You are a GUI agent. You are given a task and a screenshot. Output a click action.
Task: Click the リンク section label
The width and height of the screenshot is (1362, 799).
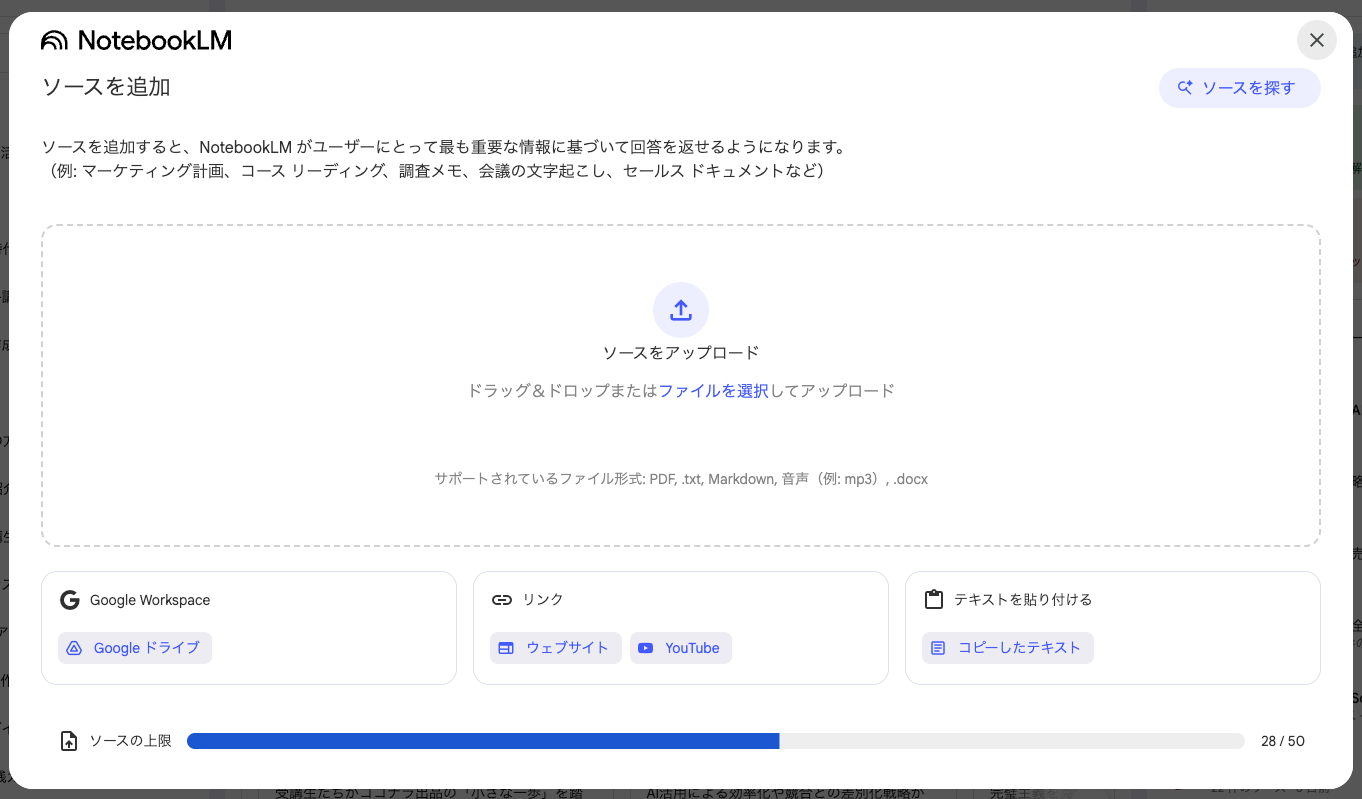[543, 600]
